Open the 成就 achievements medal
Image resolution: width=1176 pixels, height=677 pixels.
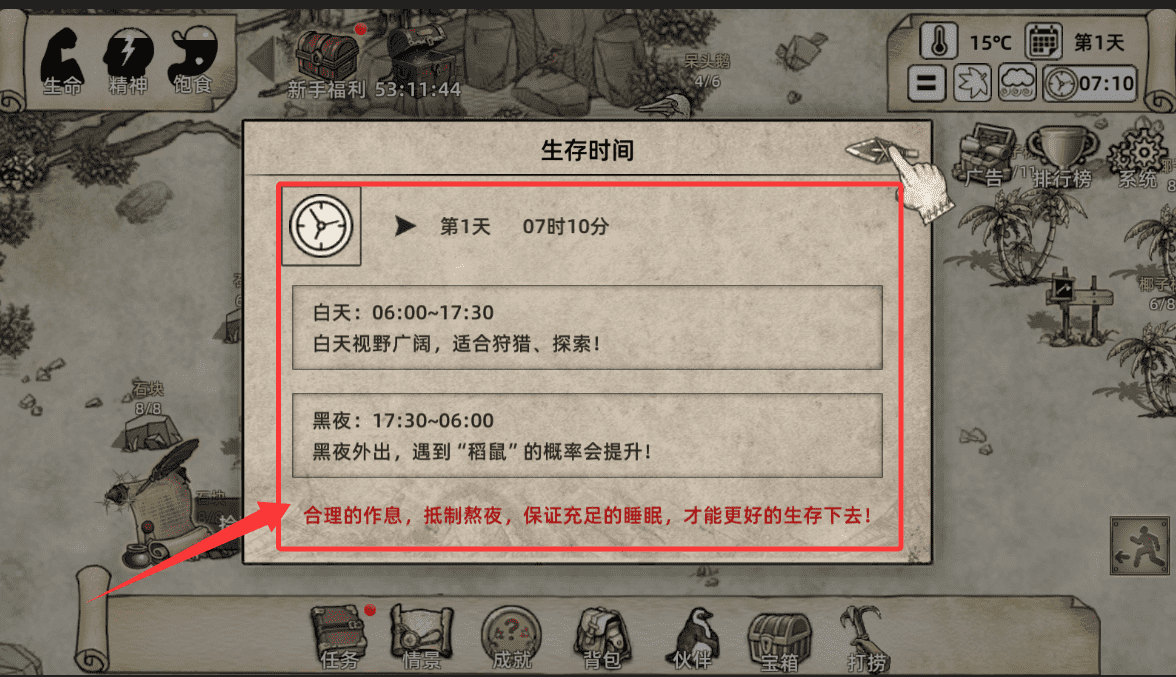[512, 637]
